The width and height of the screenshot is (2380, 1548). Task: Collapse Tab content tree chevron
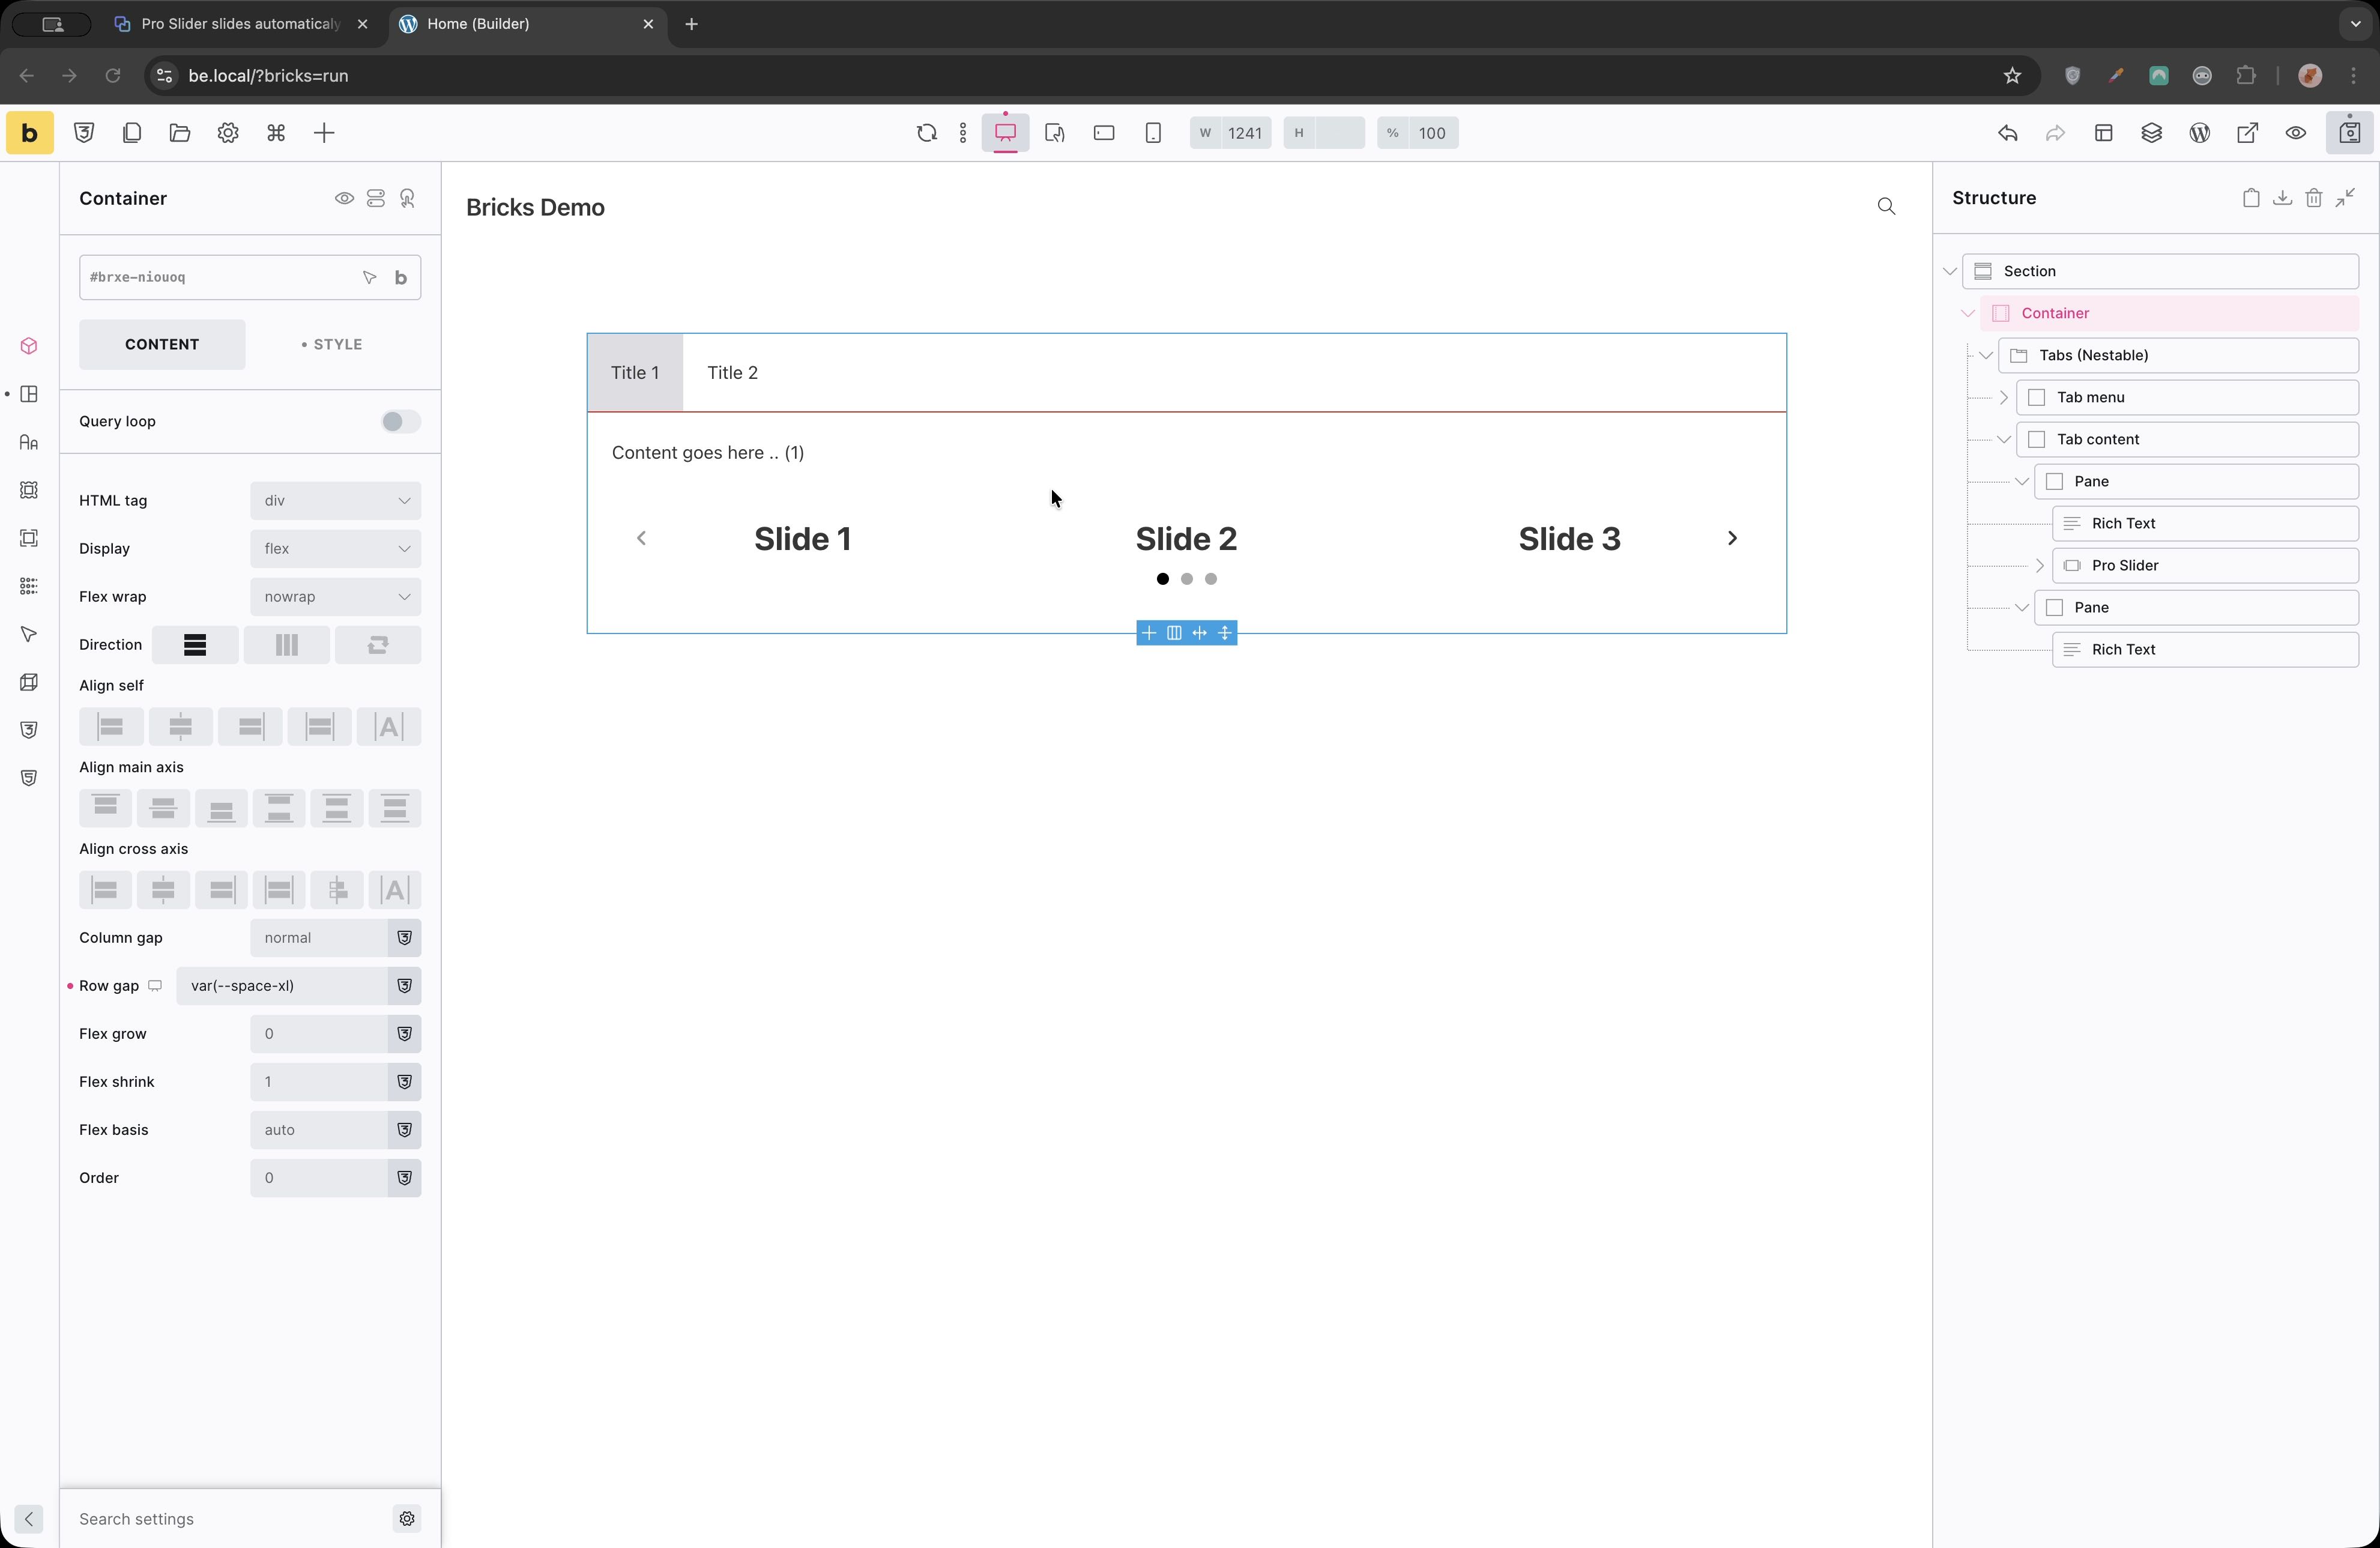(x=2004, y=439)
